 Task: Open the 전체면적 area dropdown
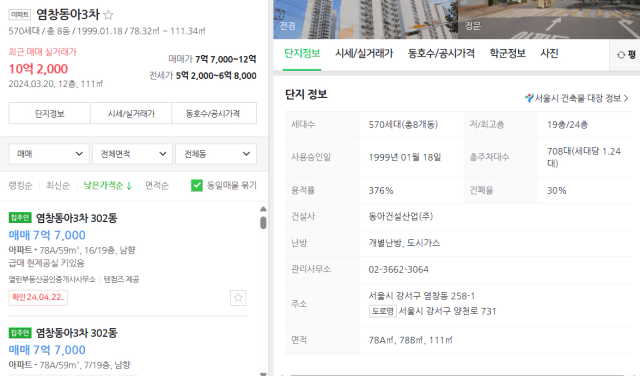[133, 154]
